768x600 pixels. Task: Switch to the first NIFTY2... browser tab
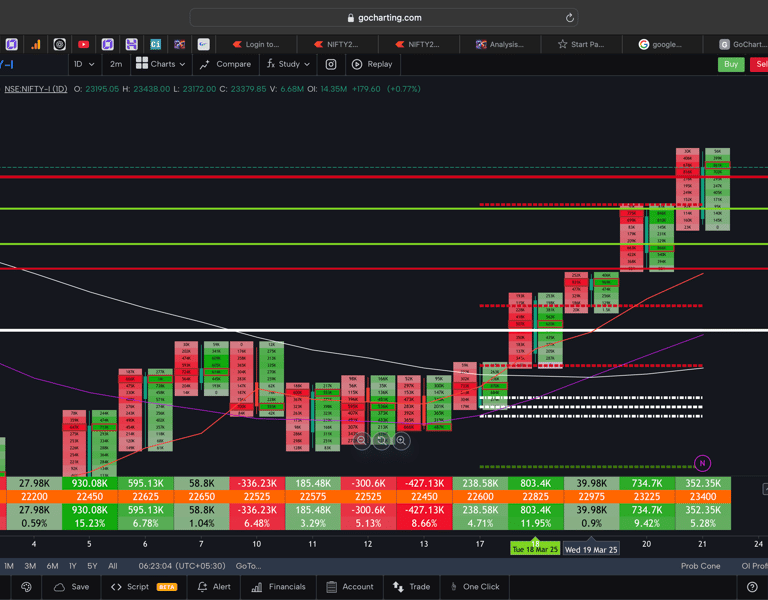pyautogui.click(x=337, y=45)
